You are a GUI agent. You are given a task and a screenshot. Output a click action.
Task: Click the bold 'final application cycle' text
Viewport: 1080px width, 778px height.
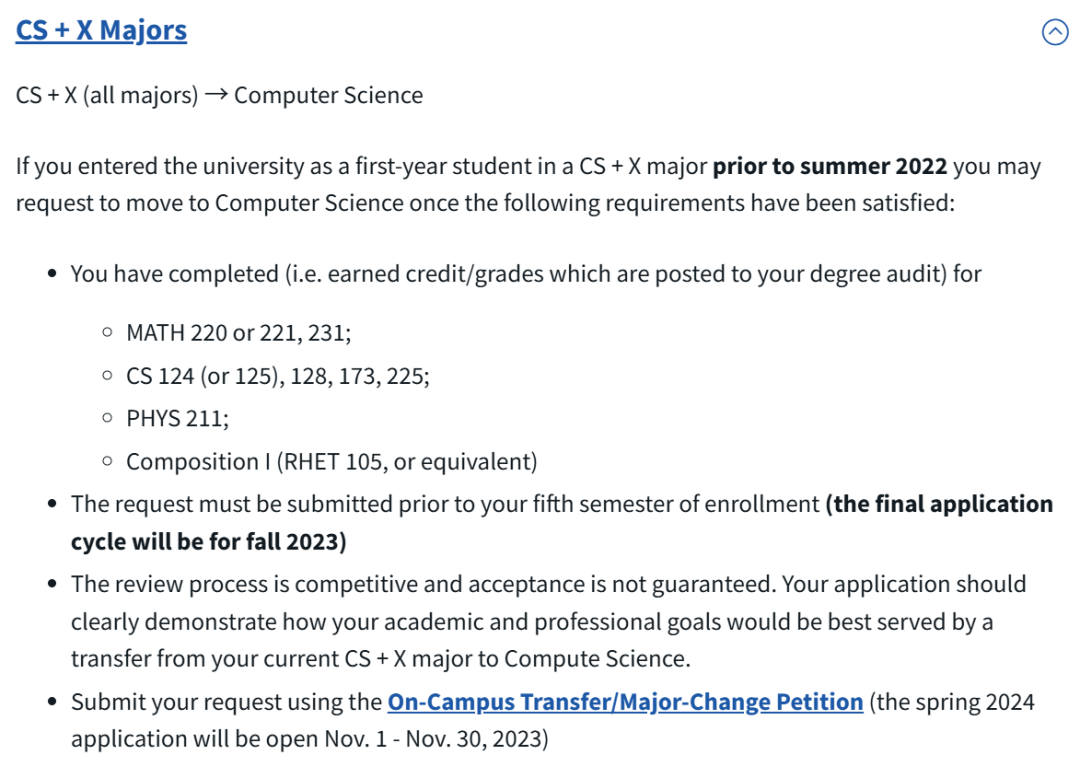[x=940, y=505]
